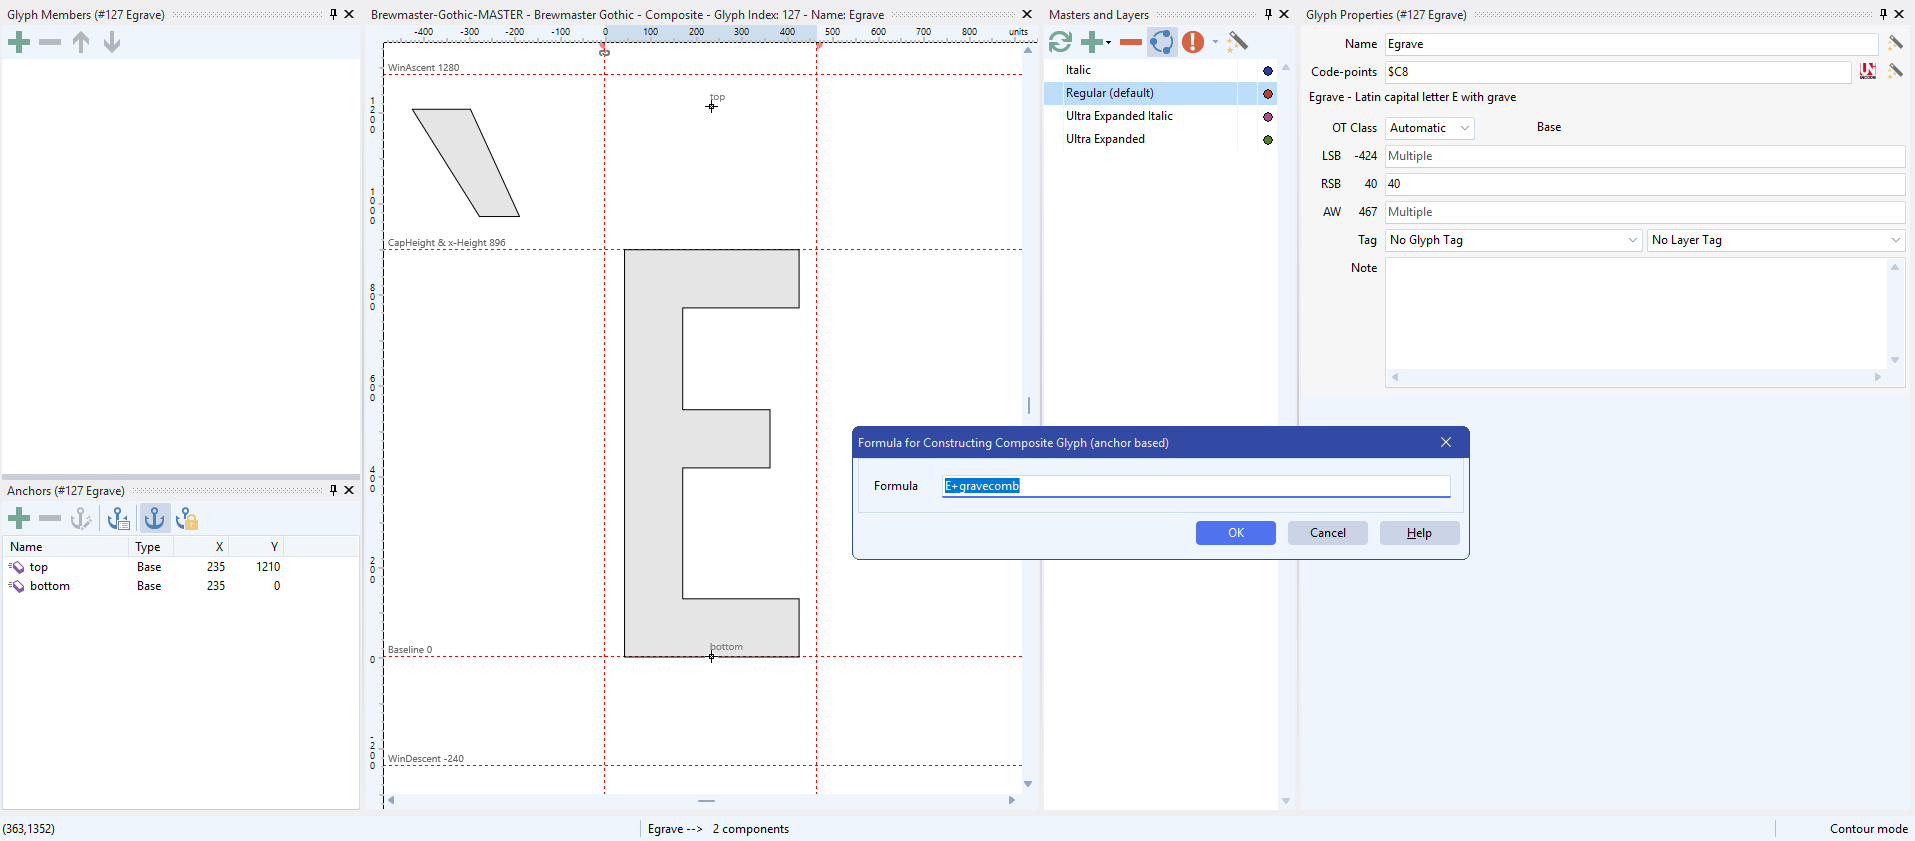Viewport: 1915px width, 841px height.
Task: Click the green Ultra Expanded color dot
Action: click(1268, 140)
